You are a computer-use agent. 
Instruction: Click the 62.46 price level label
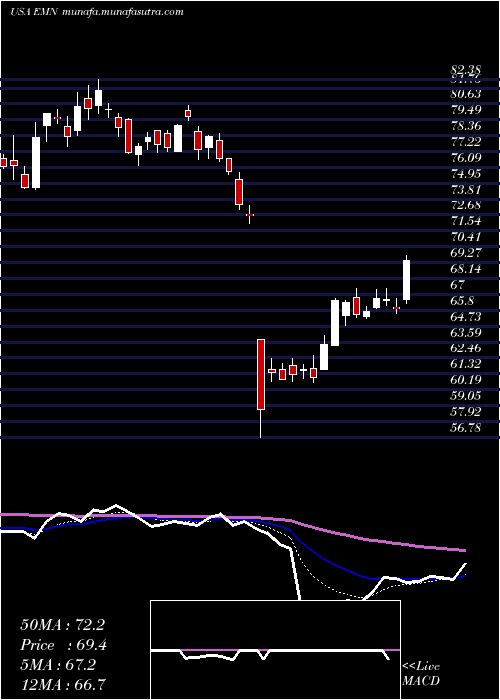pyautogui.click(x=466, y=349)
